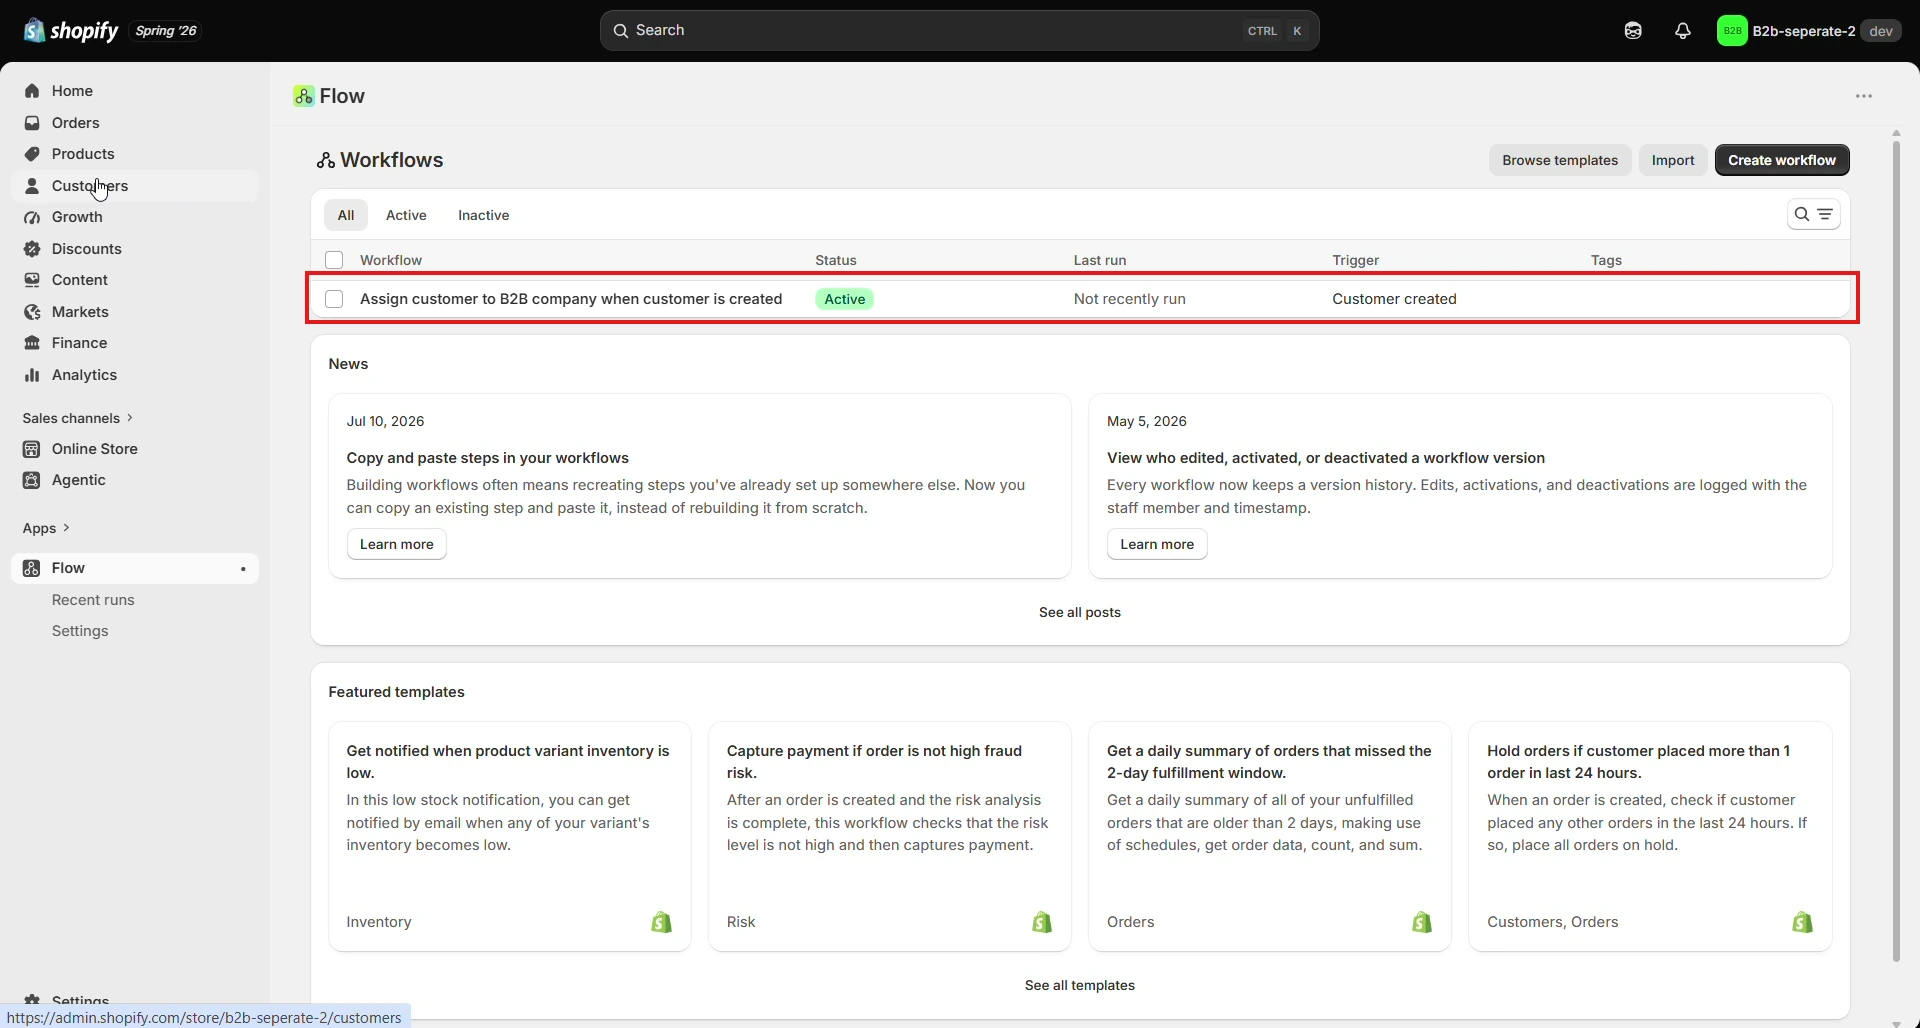Click the Analytics bar chart icon
Image resolution: width=1920 pixels, height=1028 pixels.
pyautogui.click(x=32, y=375)
